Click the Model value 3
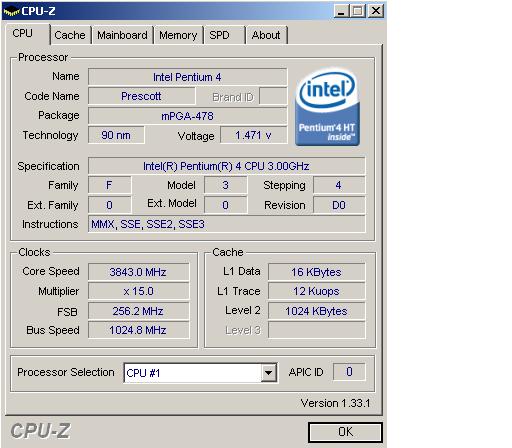Viewport: 512px width, 448px height. tap(226, 185)
